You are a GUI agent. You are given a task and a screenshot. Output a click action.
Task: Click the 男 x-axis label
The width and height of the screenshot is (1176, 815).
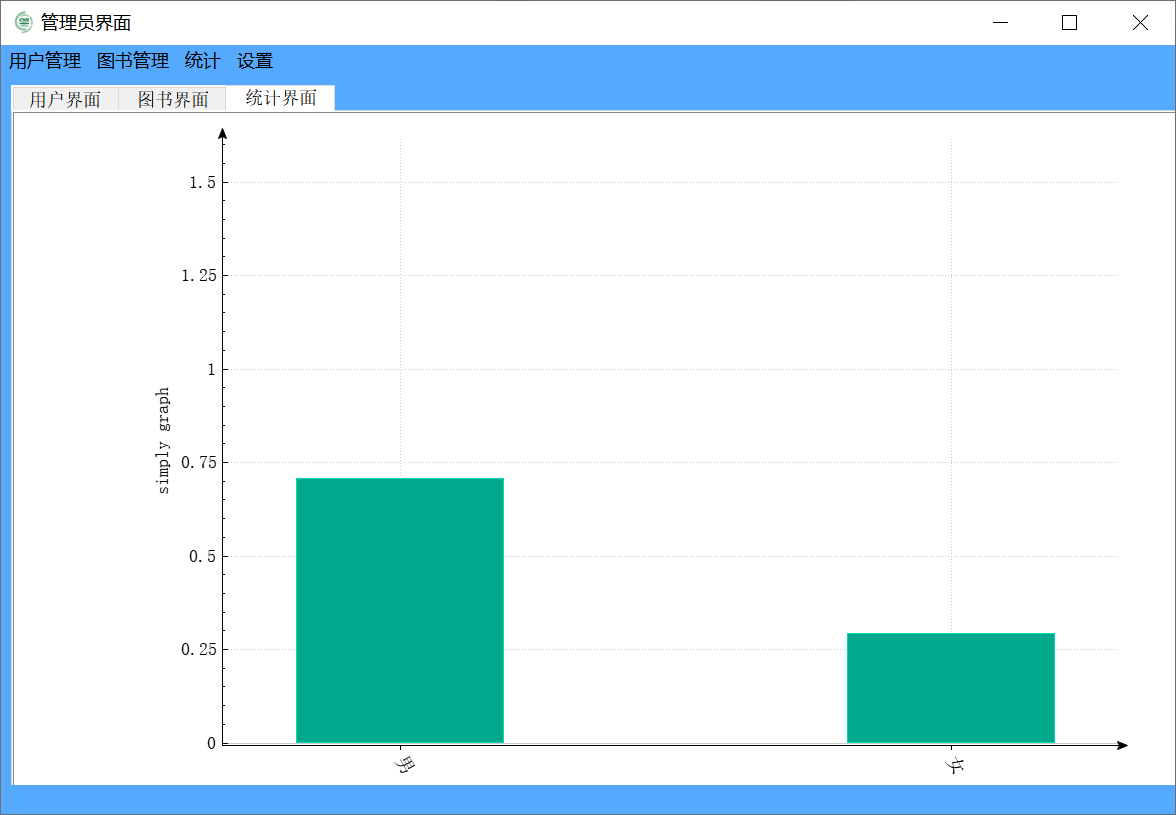pos(406,765)
